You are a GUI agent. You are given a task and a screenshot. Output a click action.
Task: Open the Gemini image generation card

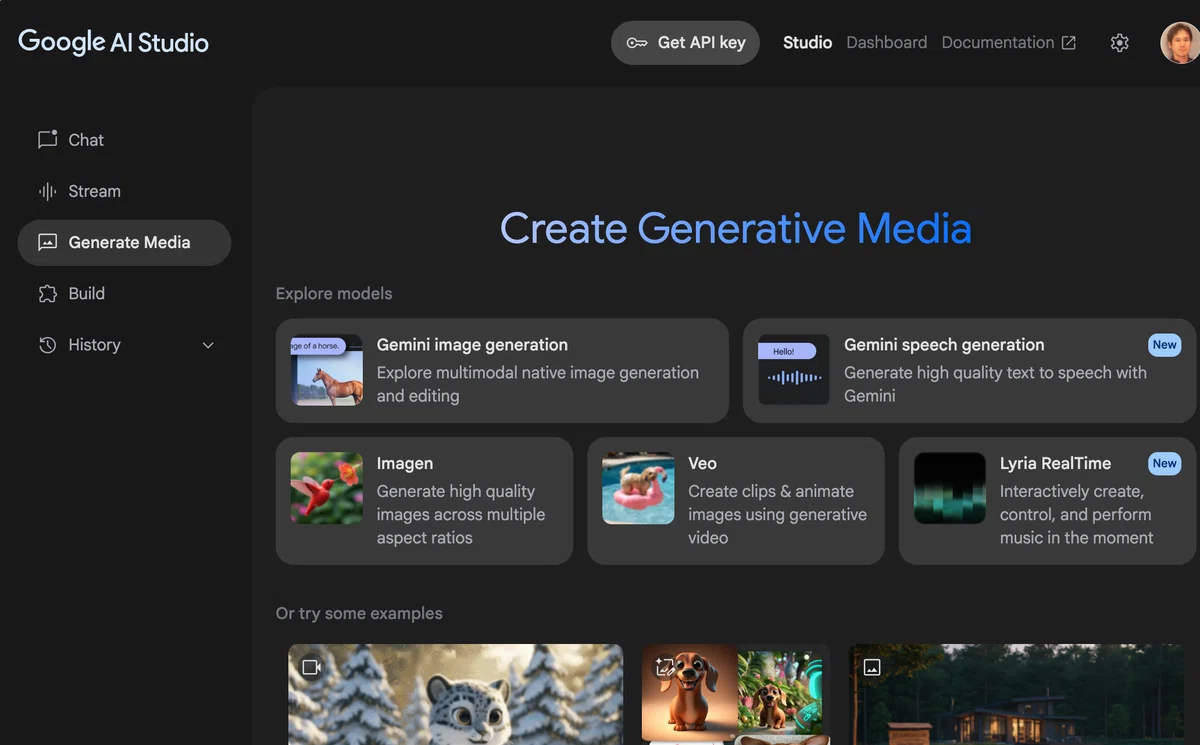click(502, 371)
